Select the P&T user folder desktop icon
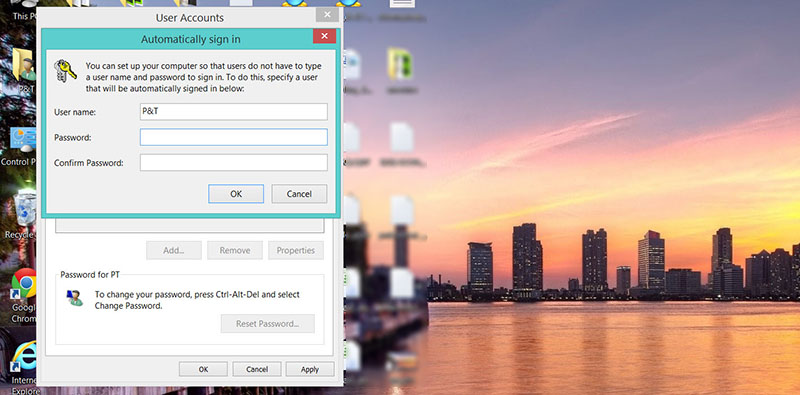Viewport: 800px width, 395px height. (x=24, y=70)
